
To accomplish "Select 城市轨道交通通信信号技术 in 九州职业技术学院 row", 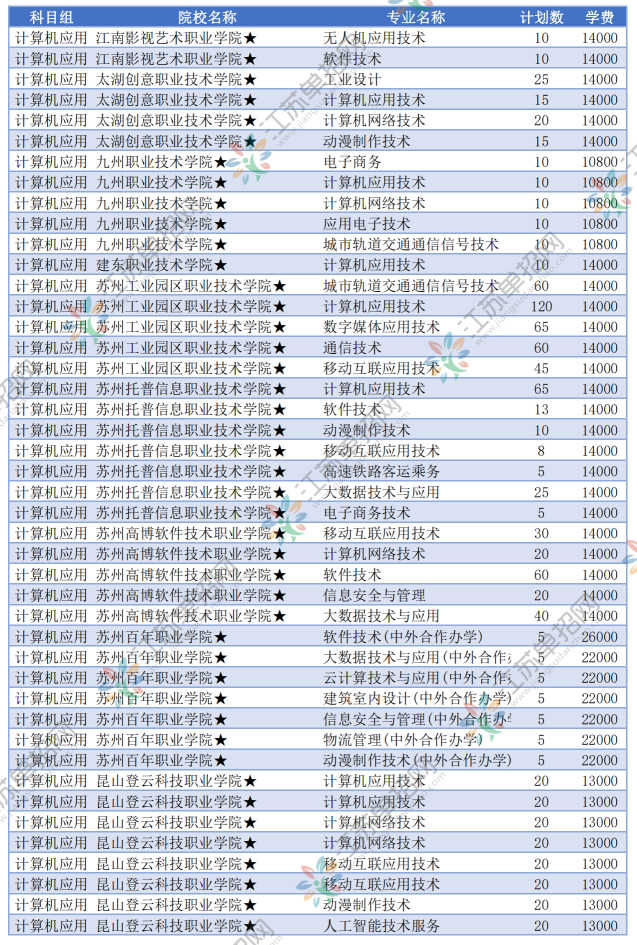I will pyautogui.click(x=411, y=245).
